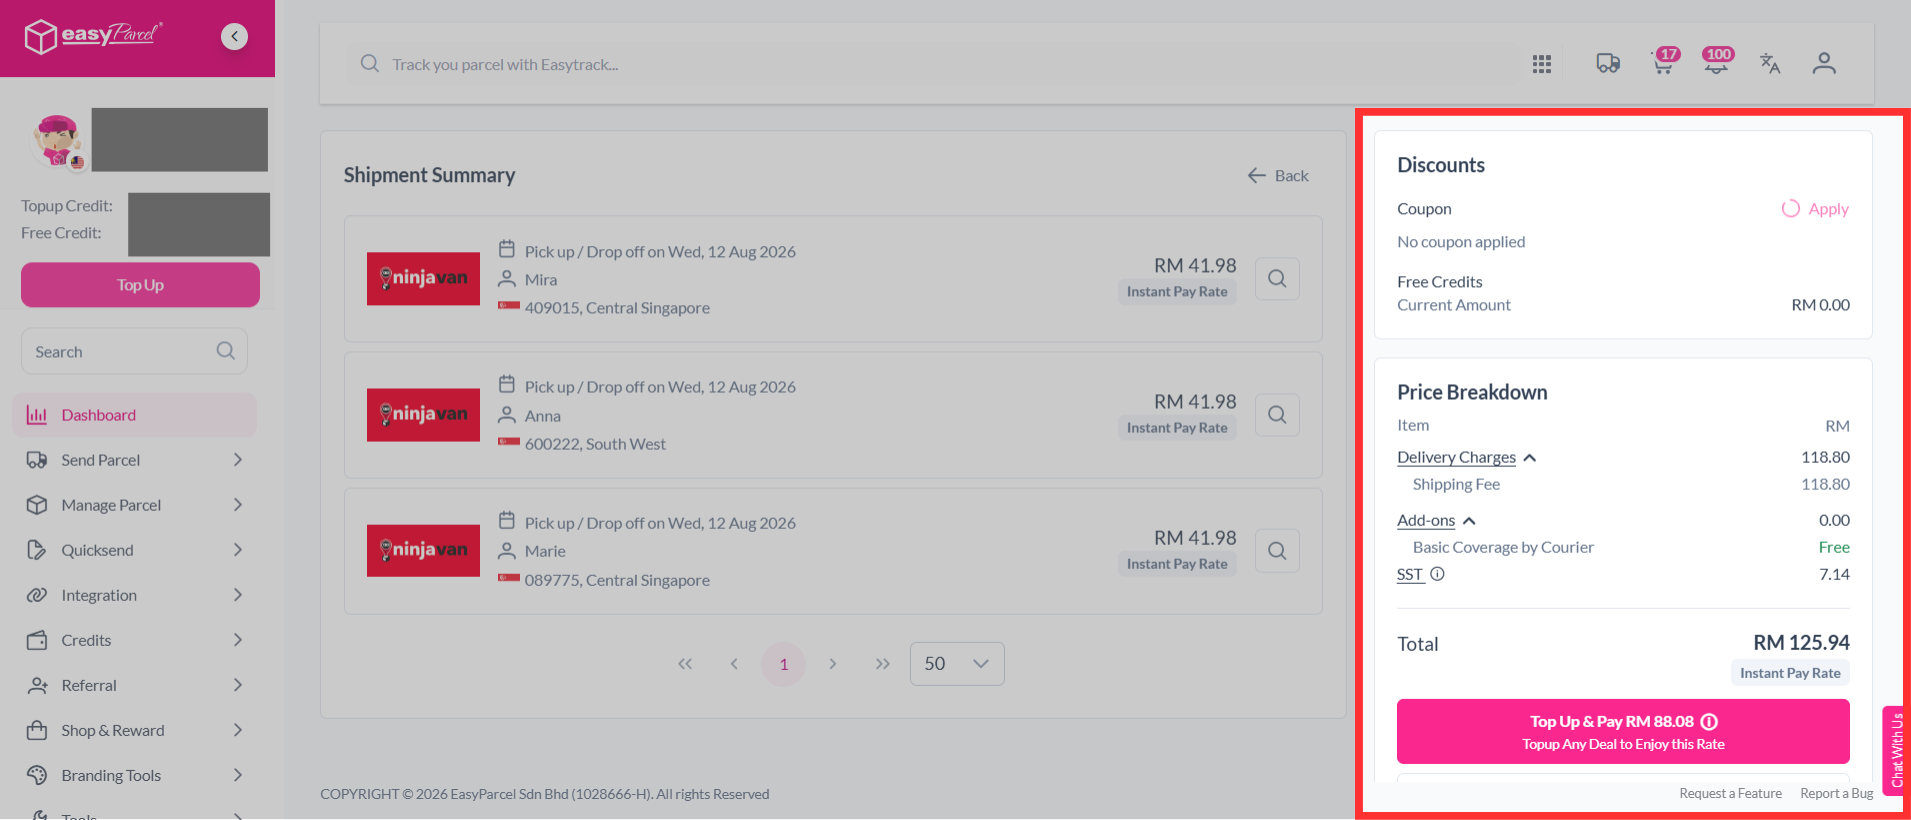Click 'Basic Coverage by Courier' line

tap(1503, 547)
